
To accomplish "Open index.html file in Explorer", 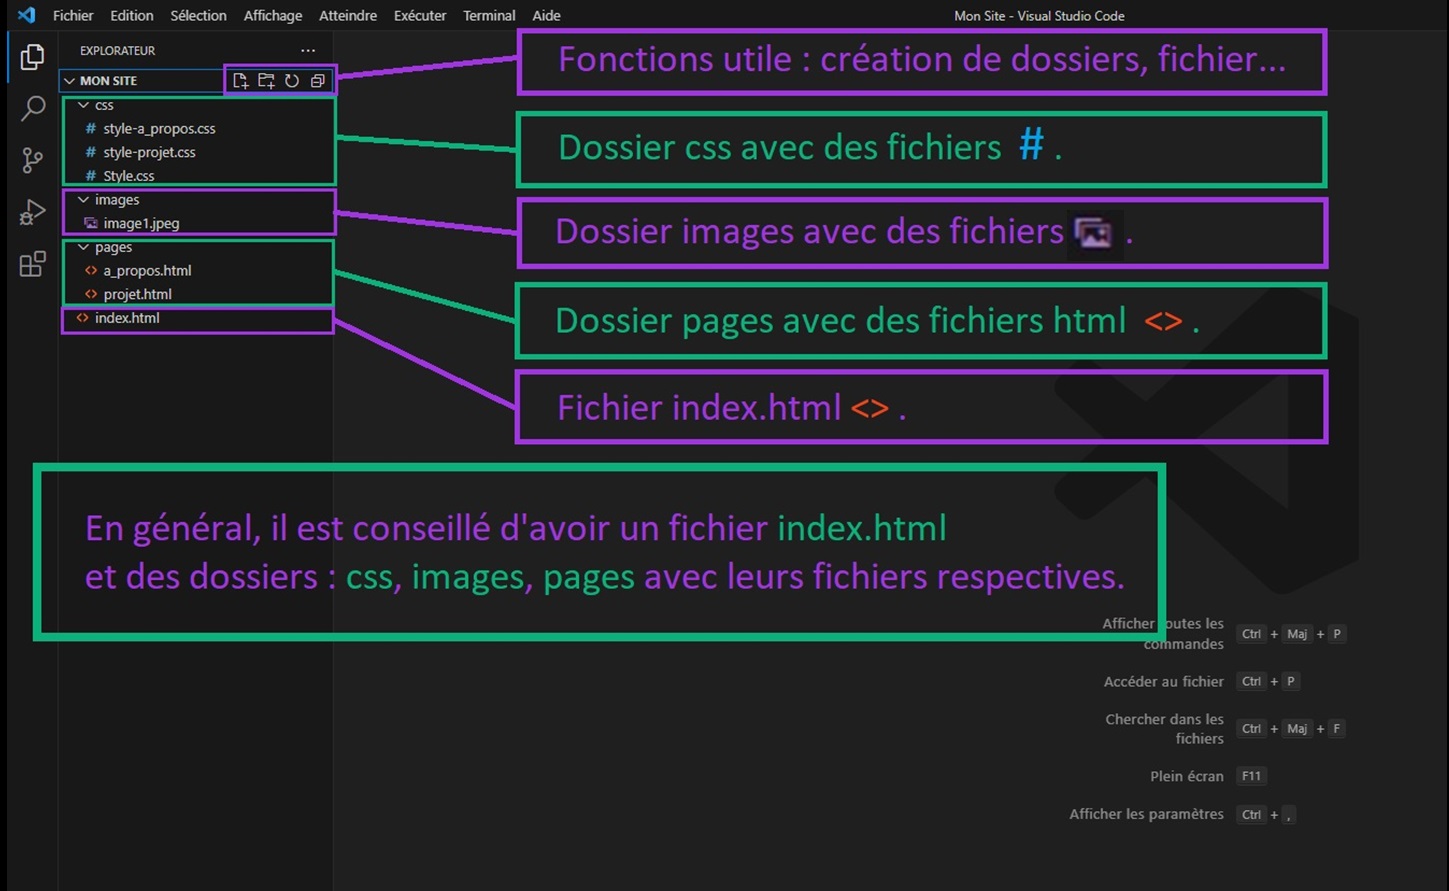I will [127, 318].
